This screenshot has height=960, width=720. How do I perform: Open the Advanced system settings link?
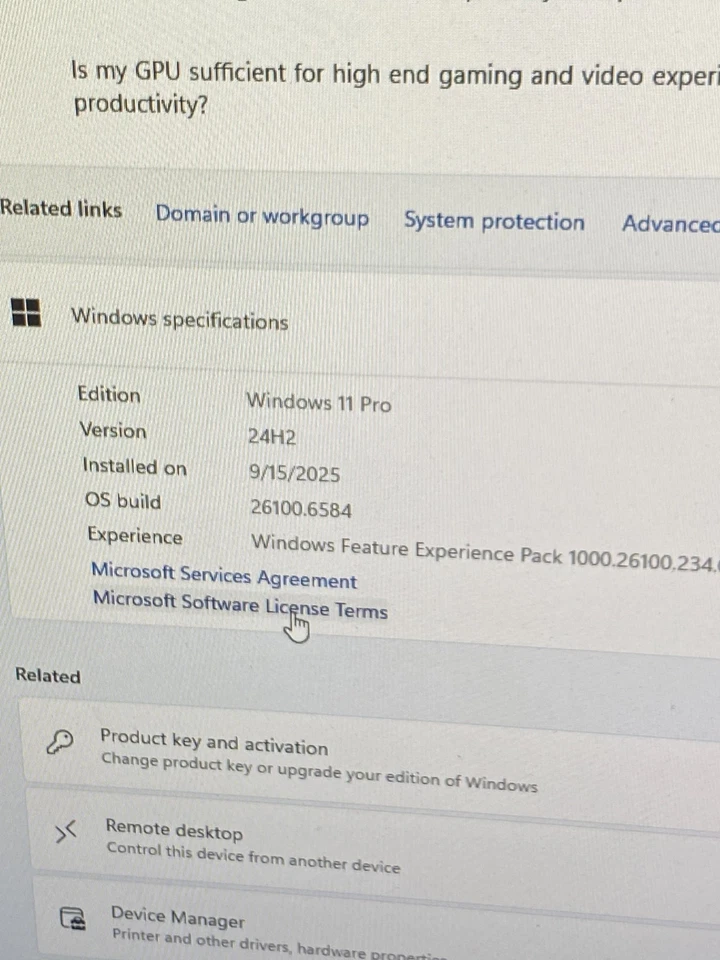point(670,223)
